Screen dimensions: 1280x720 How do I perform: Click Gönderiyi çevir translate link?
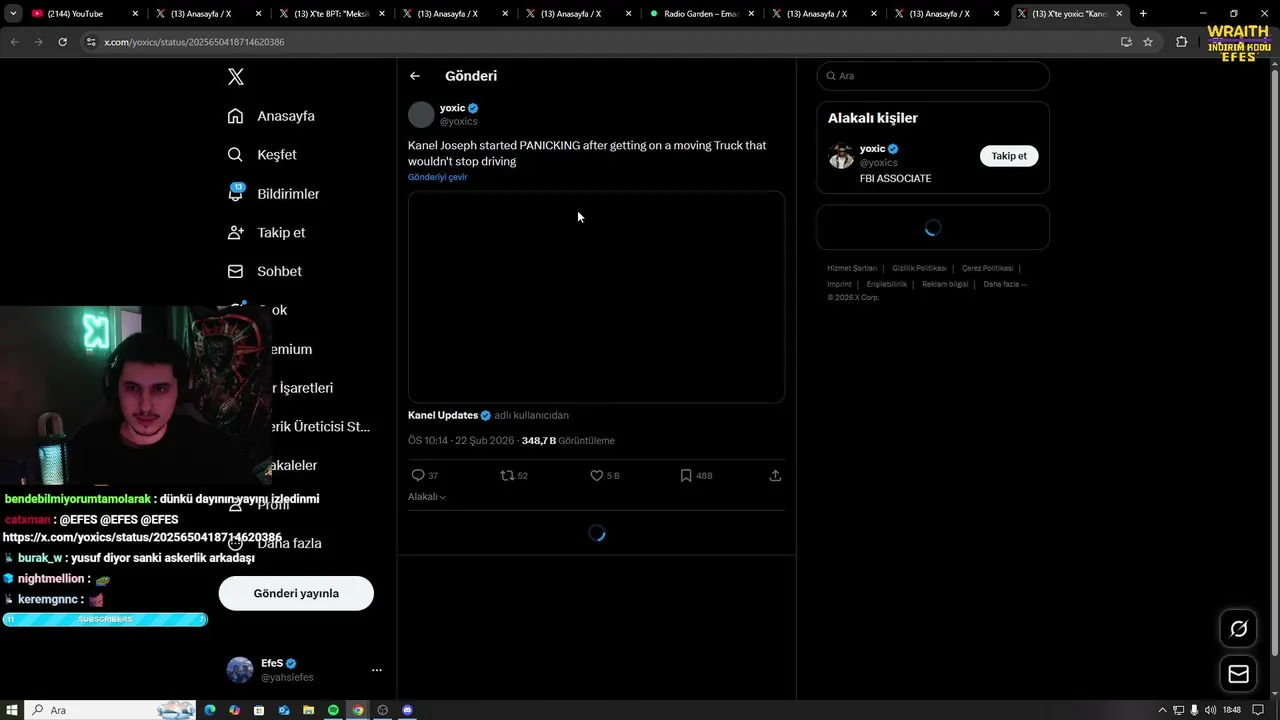coord(437,177)
